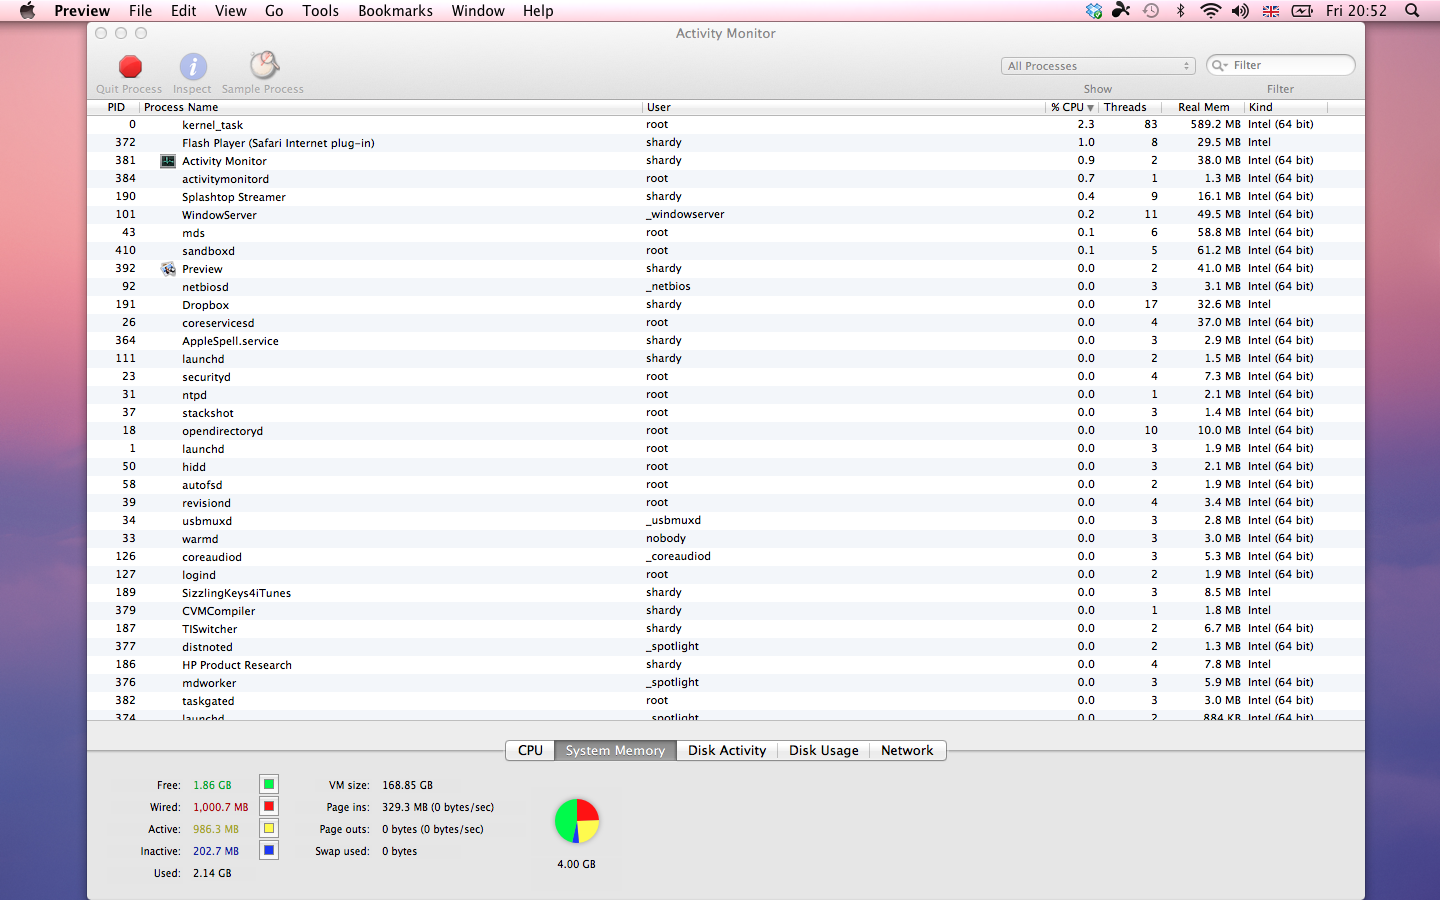
Task: Select the mds process row
Action: coord(726,233)
